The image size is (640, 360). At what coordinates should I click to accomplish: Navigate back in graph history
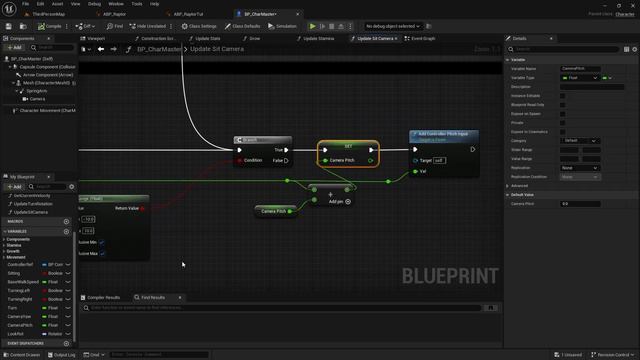(x=101, y=49)
